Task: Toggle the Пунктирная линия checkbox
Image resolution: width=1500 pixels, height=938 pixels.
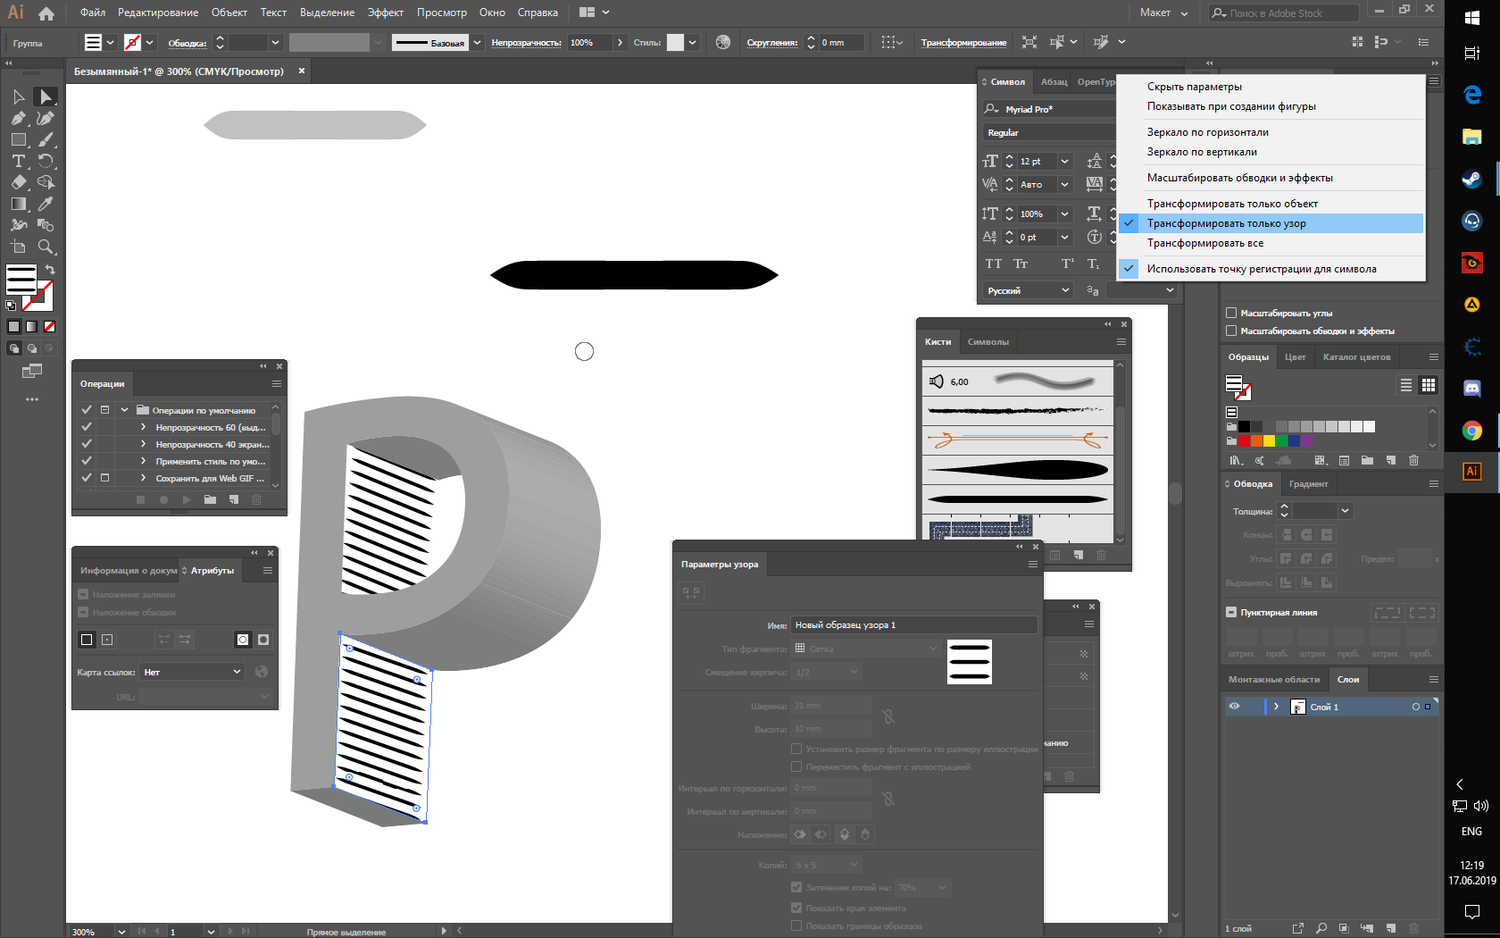Action: pos(1231,612)
